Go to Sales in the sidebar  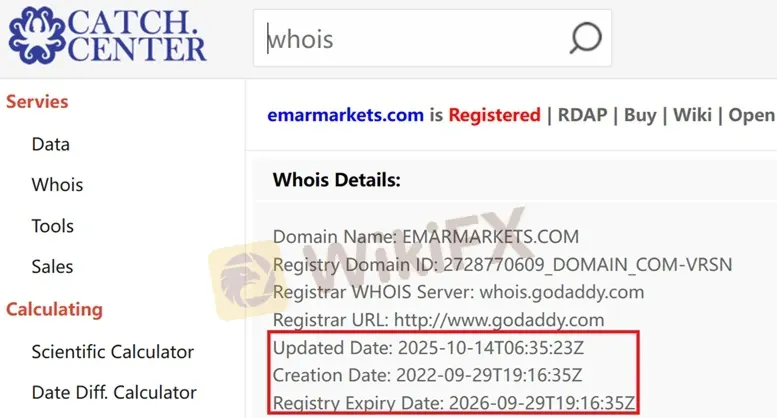click(52, 266)
